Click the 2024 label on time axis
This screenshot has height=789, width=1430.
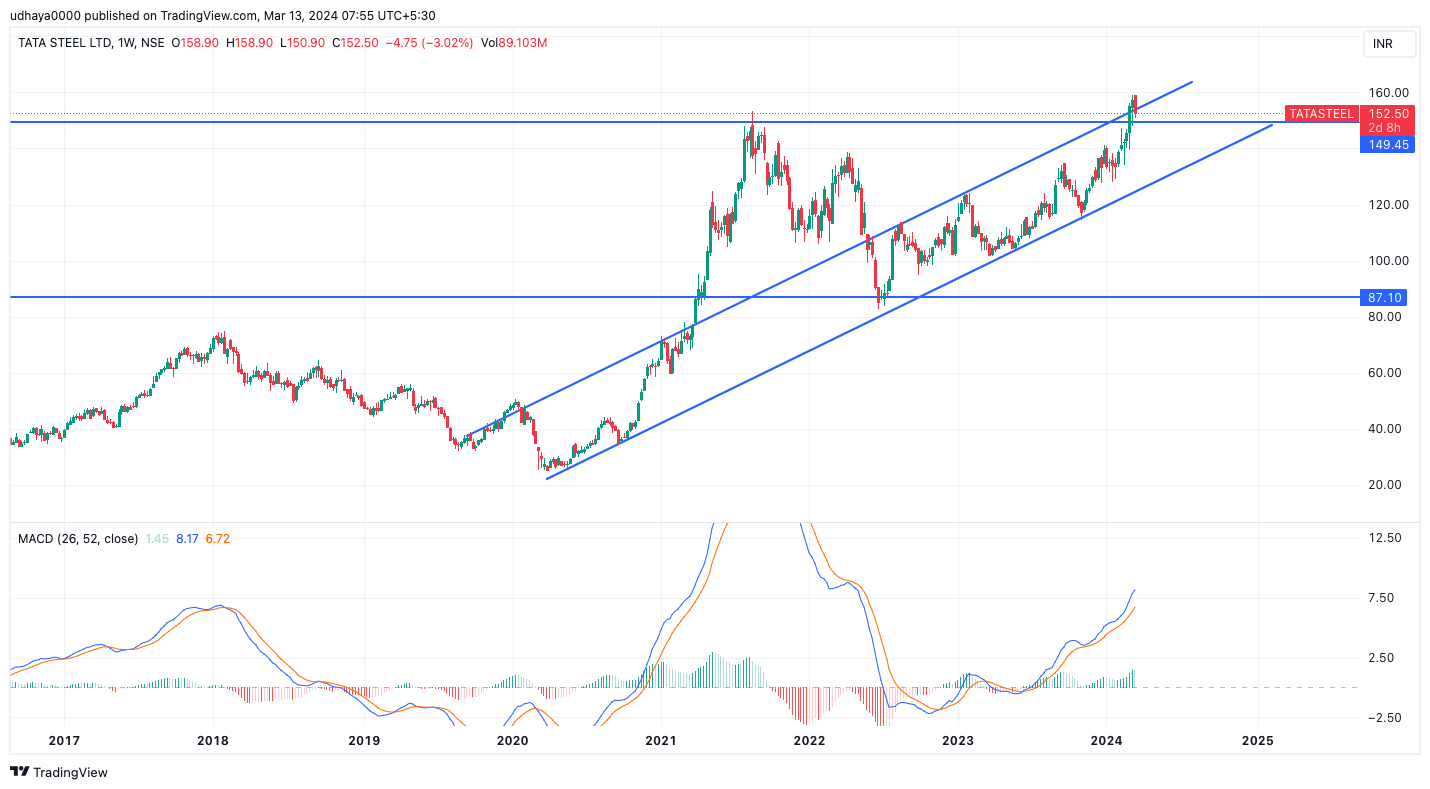[x=1106, y=741]
